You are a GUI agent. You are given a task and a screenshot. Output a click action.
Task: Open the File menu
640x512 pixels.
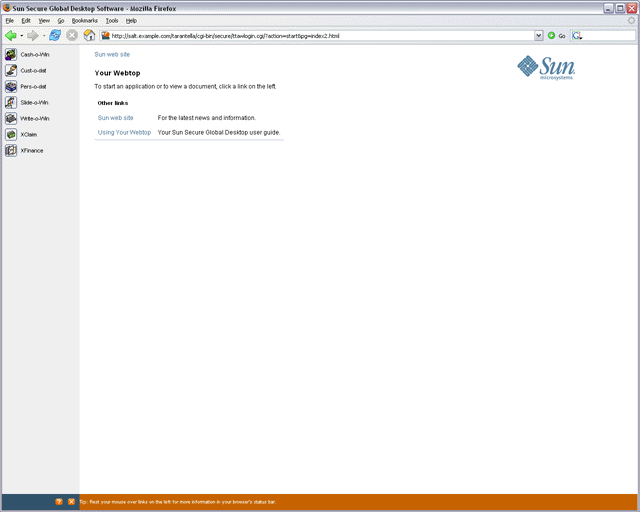(x=10, y=20)
